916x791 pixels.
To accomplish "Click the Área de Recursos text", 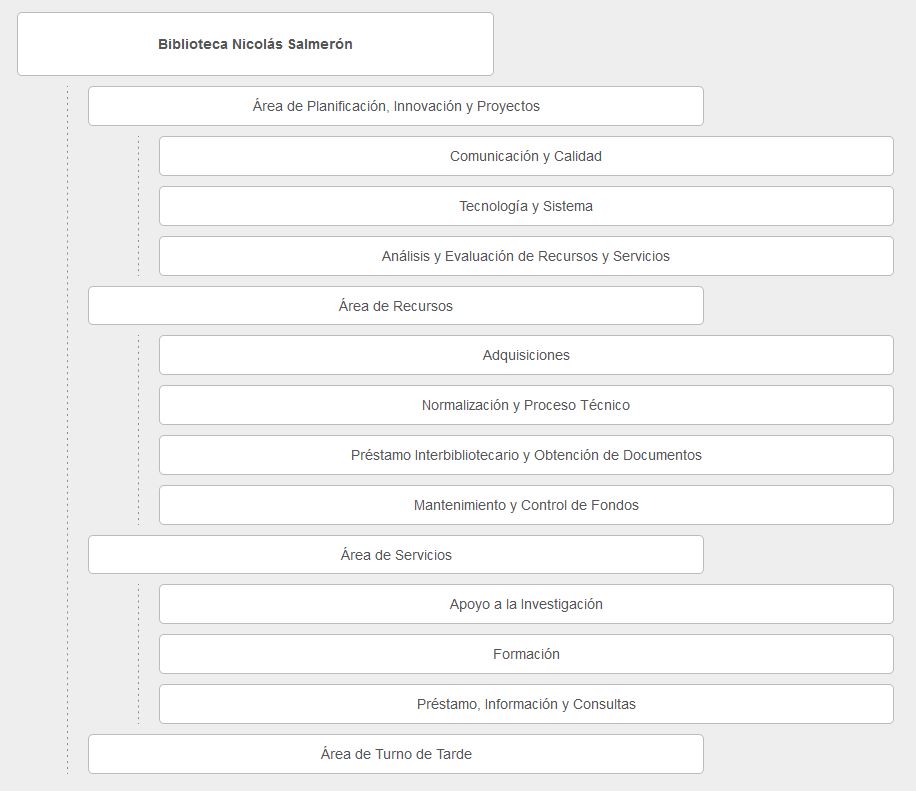I will [396, 306].
